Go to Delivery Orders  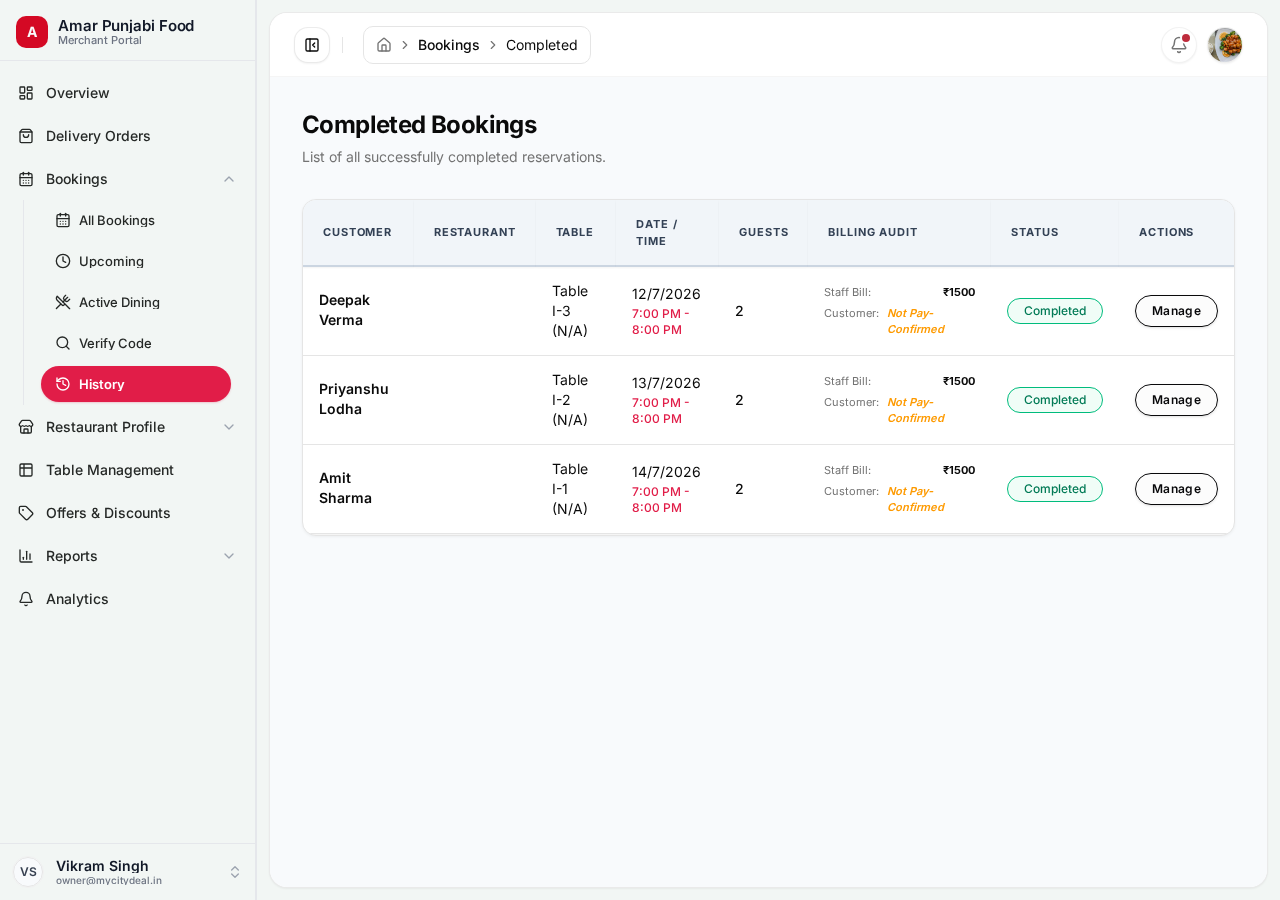point(128,136)
